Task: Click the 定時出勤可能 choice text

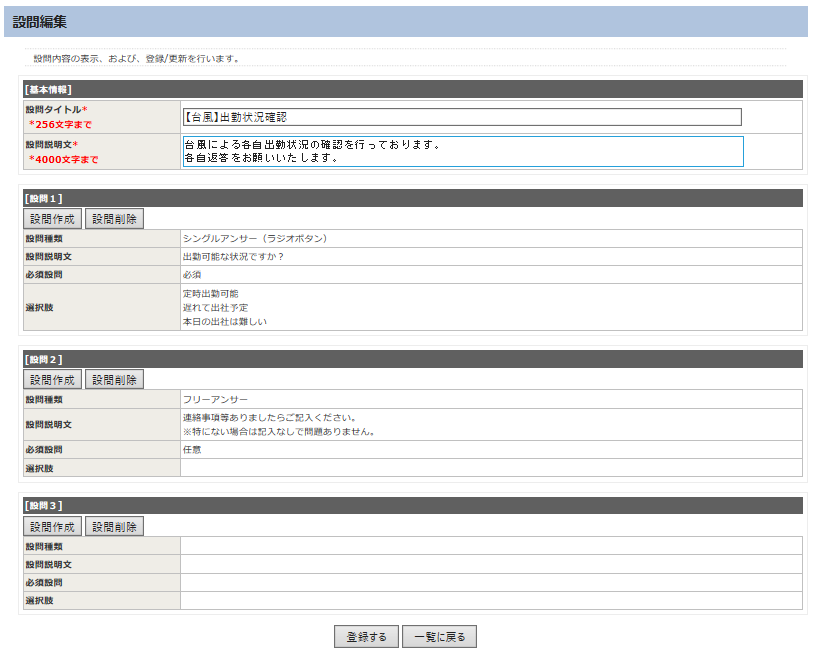Action: pos(211,294)
